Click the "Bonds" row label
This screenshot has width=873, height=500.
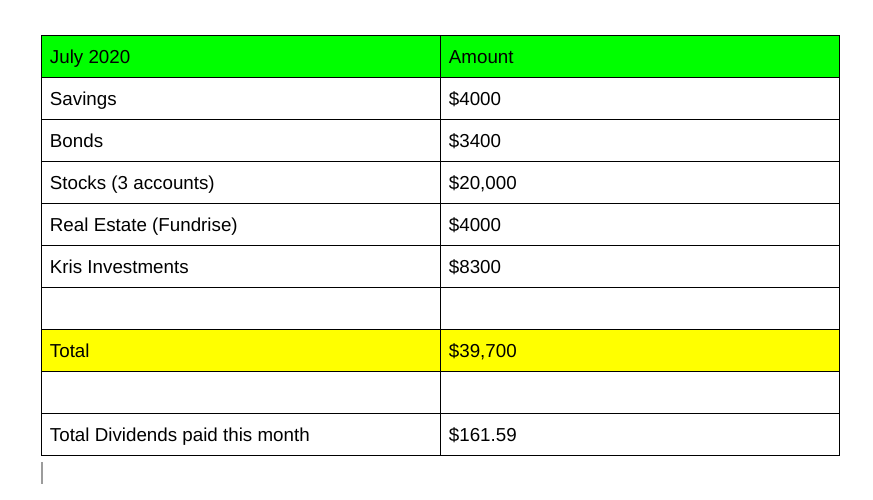240,141
